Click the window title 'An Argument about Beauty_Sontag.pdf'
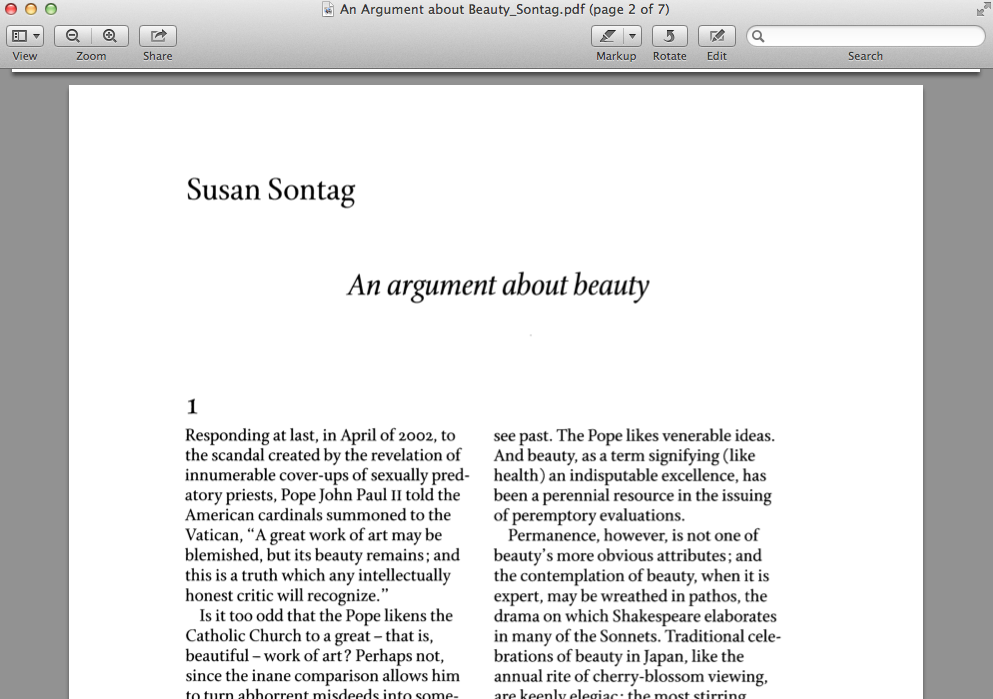Viewport: 993px width, 699px height. tap(462, 9)
